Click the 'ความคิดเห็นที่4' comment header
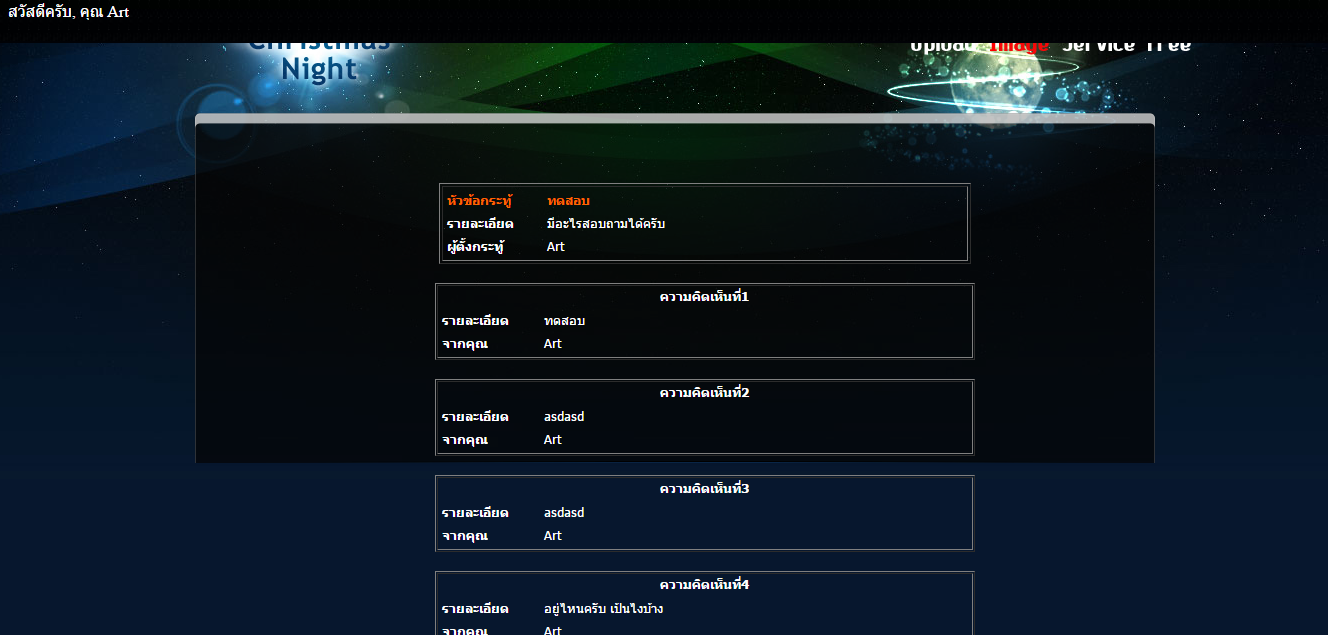Screen dimensions: 1328x635 coord(704,585)
